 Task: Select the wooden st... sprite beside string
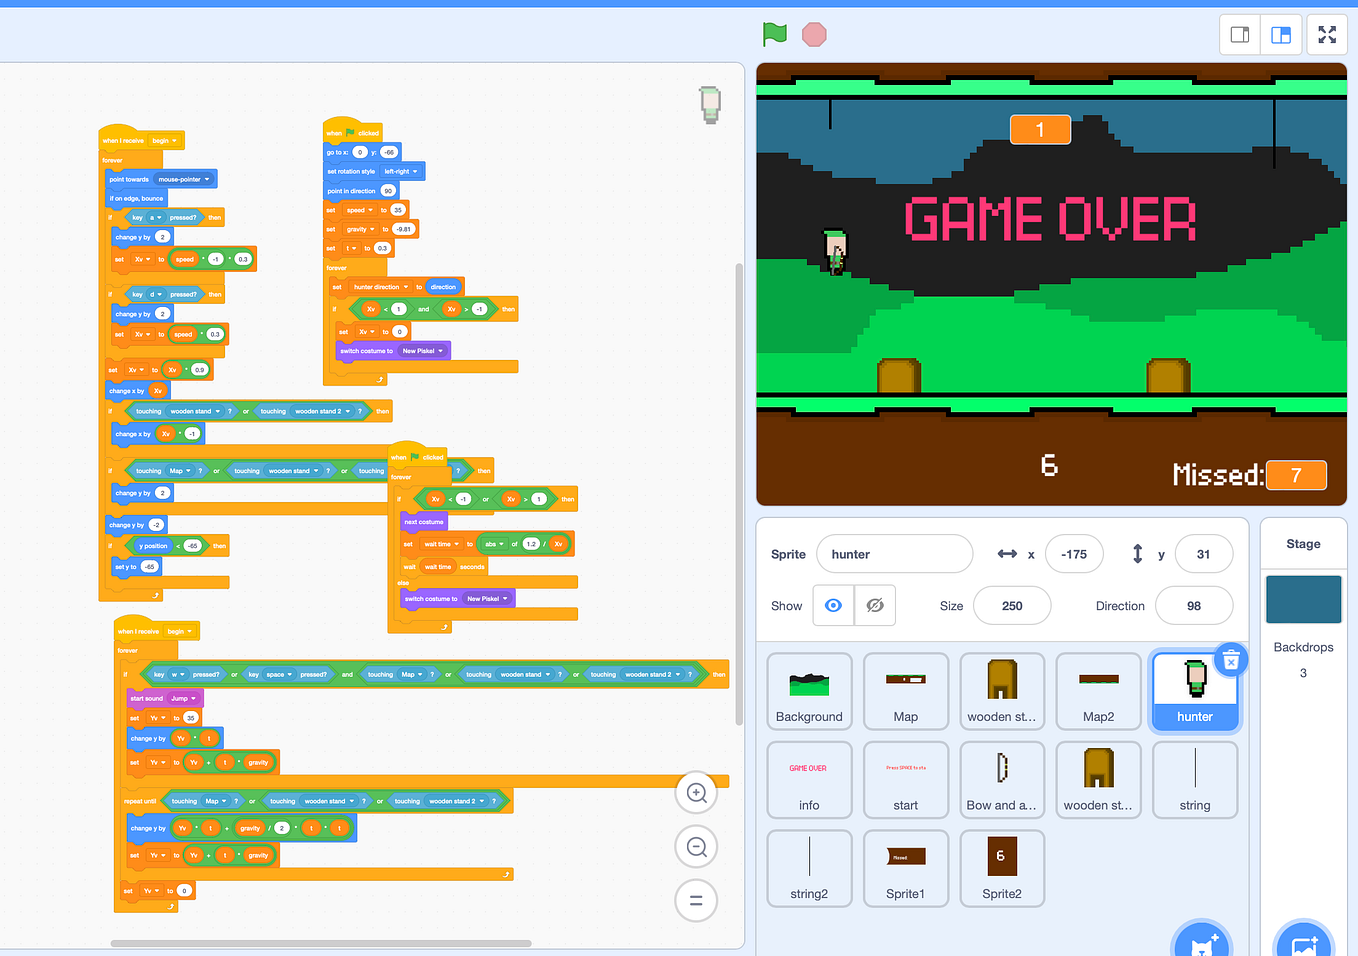tap(1098, 780)
